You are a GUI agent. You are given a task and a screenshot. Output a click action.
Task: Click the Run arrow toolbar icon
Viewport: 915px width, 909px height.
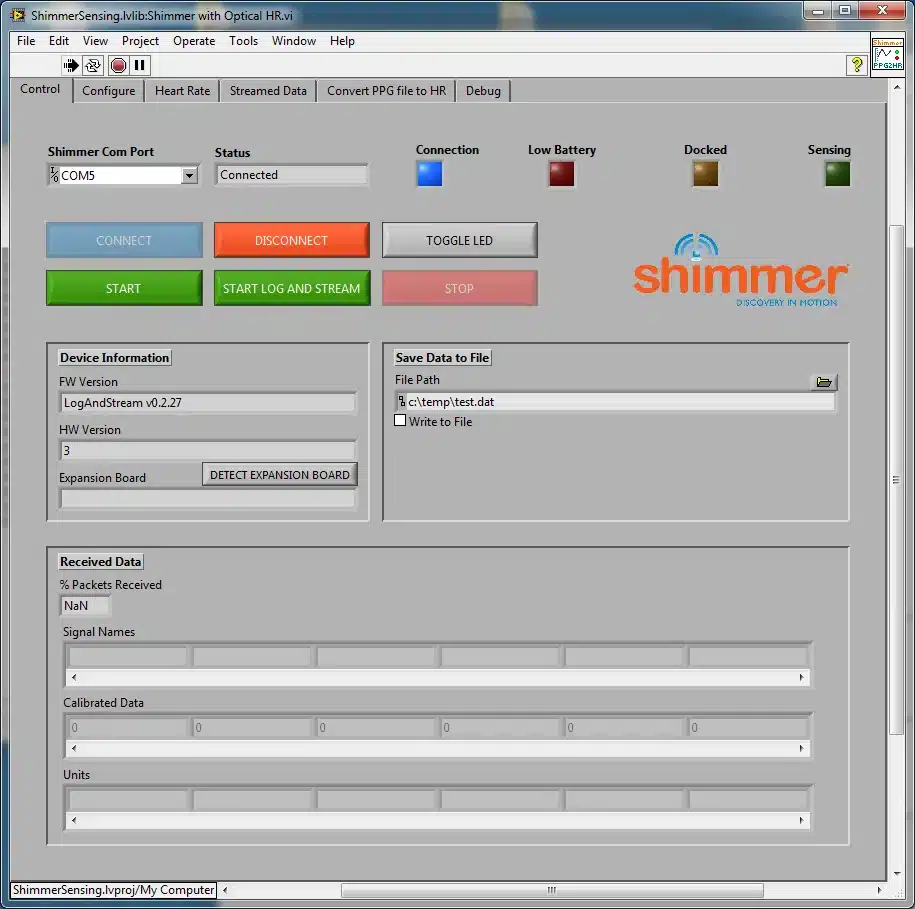click(71, 65)
